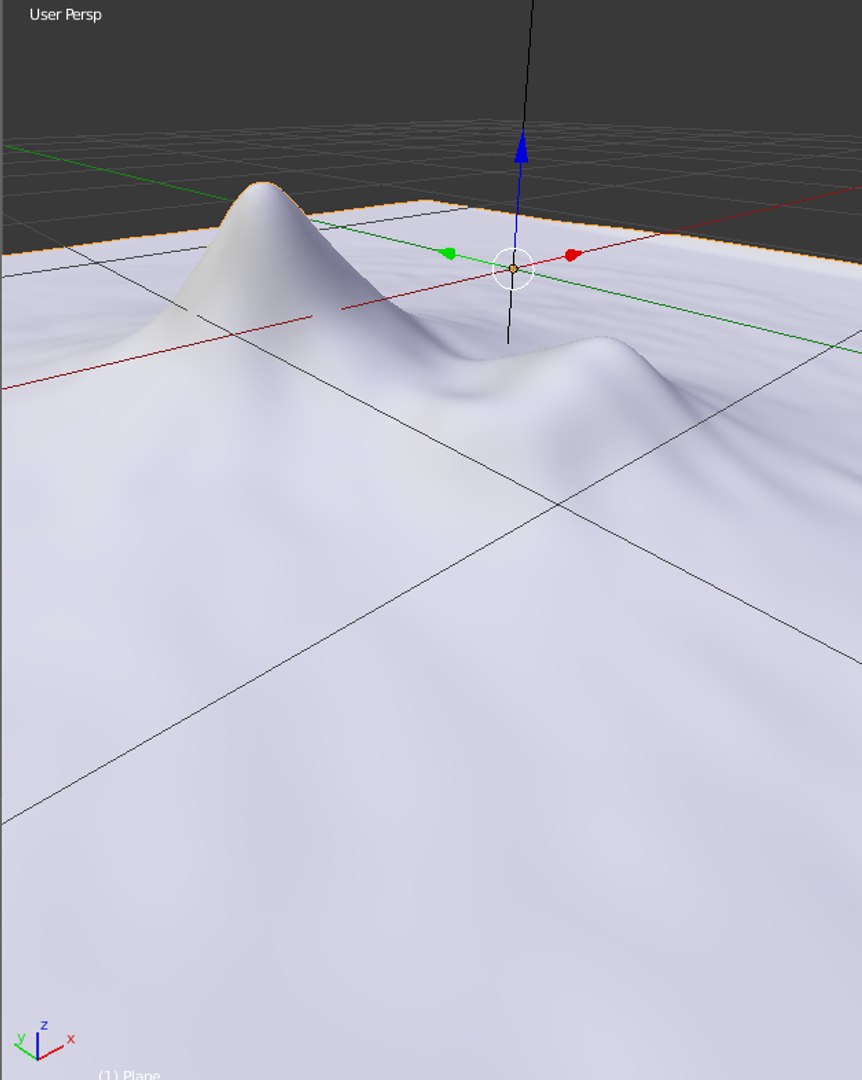Click the green Y-axis handle of the manipulator
This screenshot has height=1080, width=862.
(x=448, y=254)
